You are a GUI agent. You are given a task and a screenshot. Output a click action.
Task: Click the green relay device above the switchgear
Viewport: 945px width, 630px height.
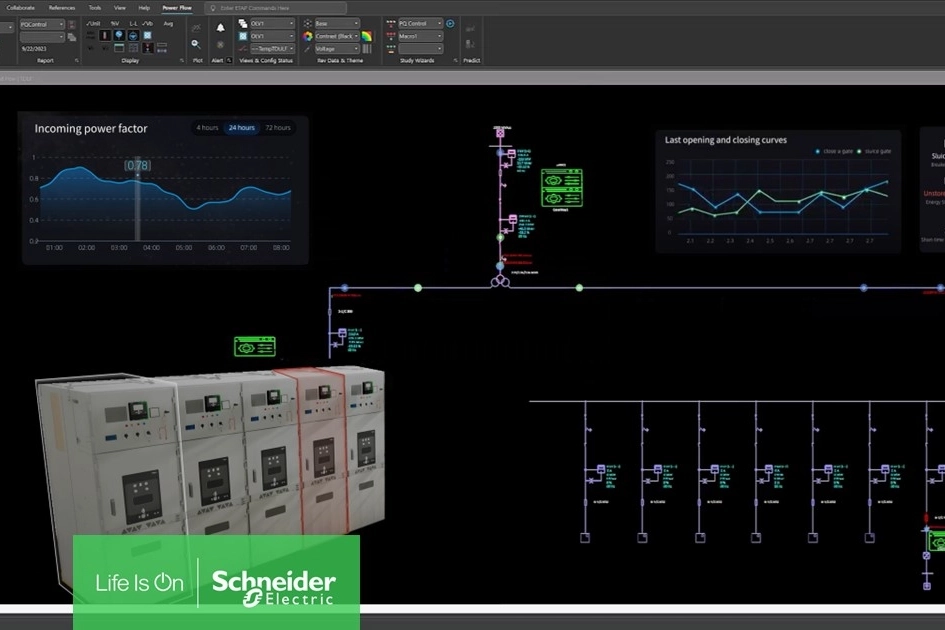tap(254, 346)
